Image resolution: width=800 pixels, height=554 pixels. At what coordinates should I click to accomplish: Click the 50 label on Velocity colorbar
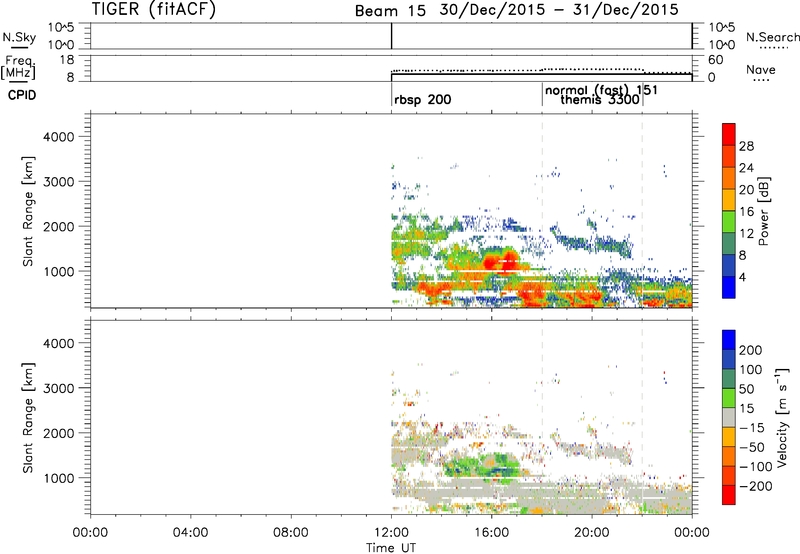pyautogui.click(x=747, y=389)
